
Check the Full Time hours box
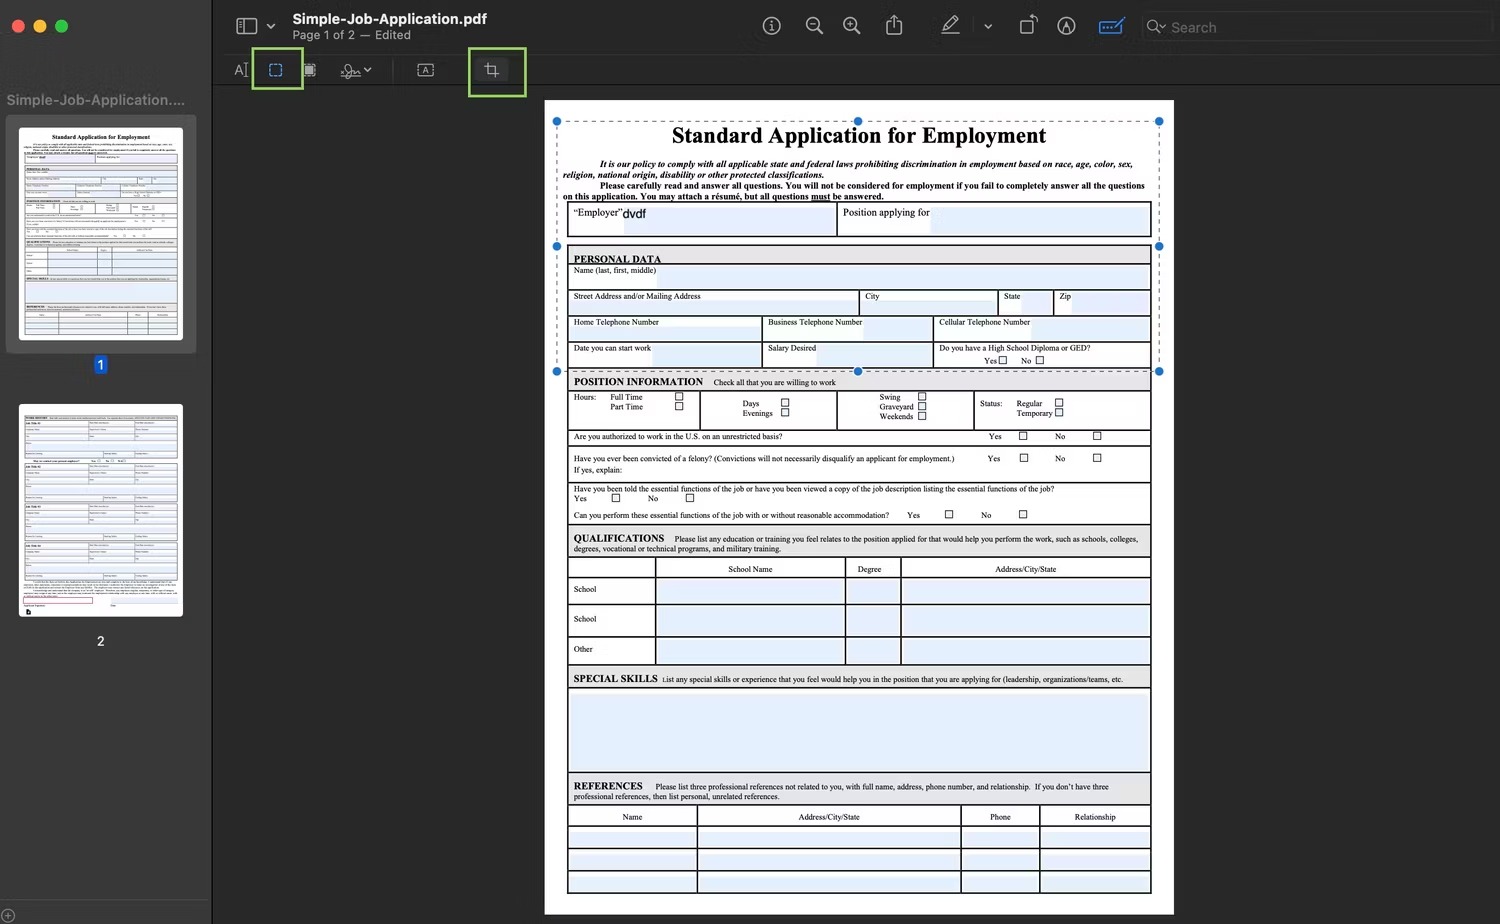[x=679, y=397]
